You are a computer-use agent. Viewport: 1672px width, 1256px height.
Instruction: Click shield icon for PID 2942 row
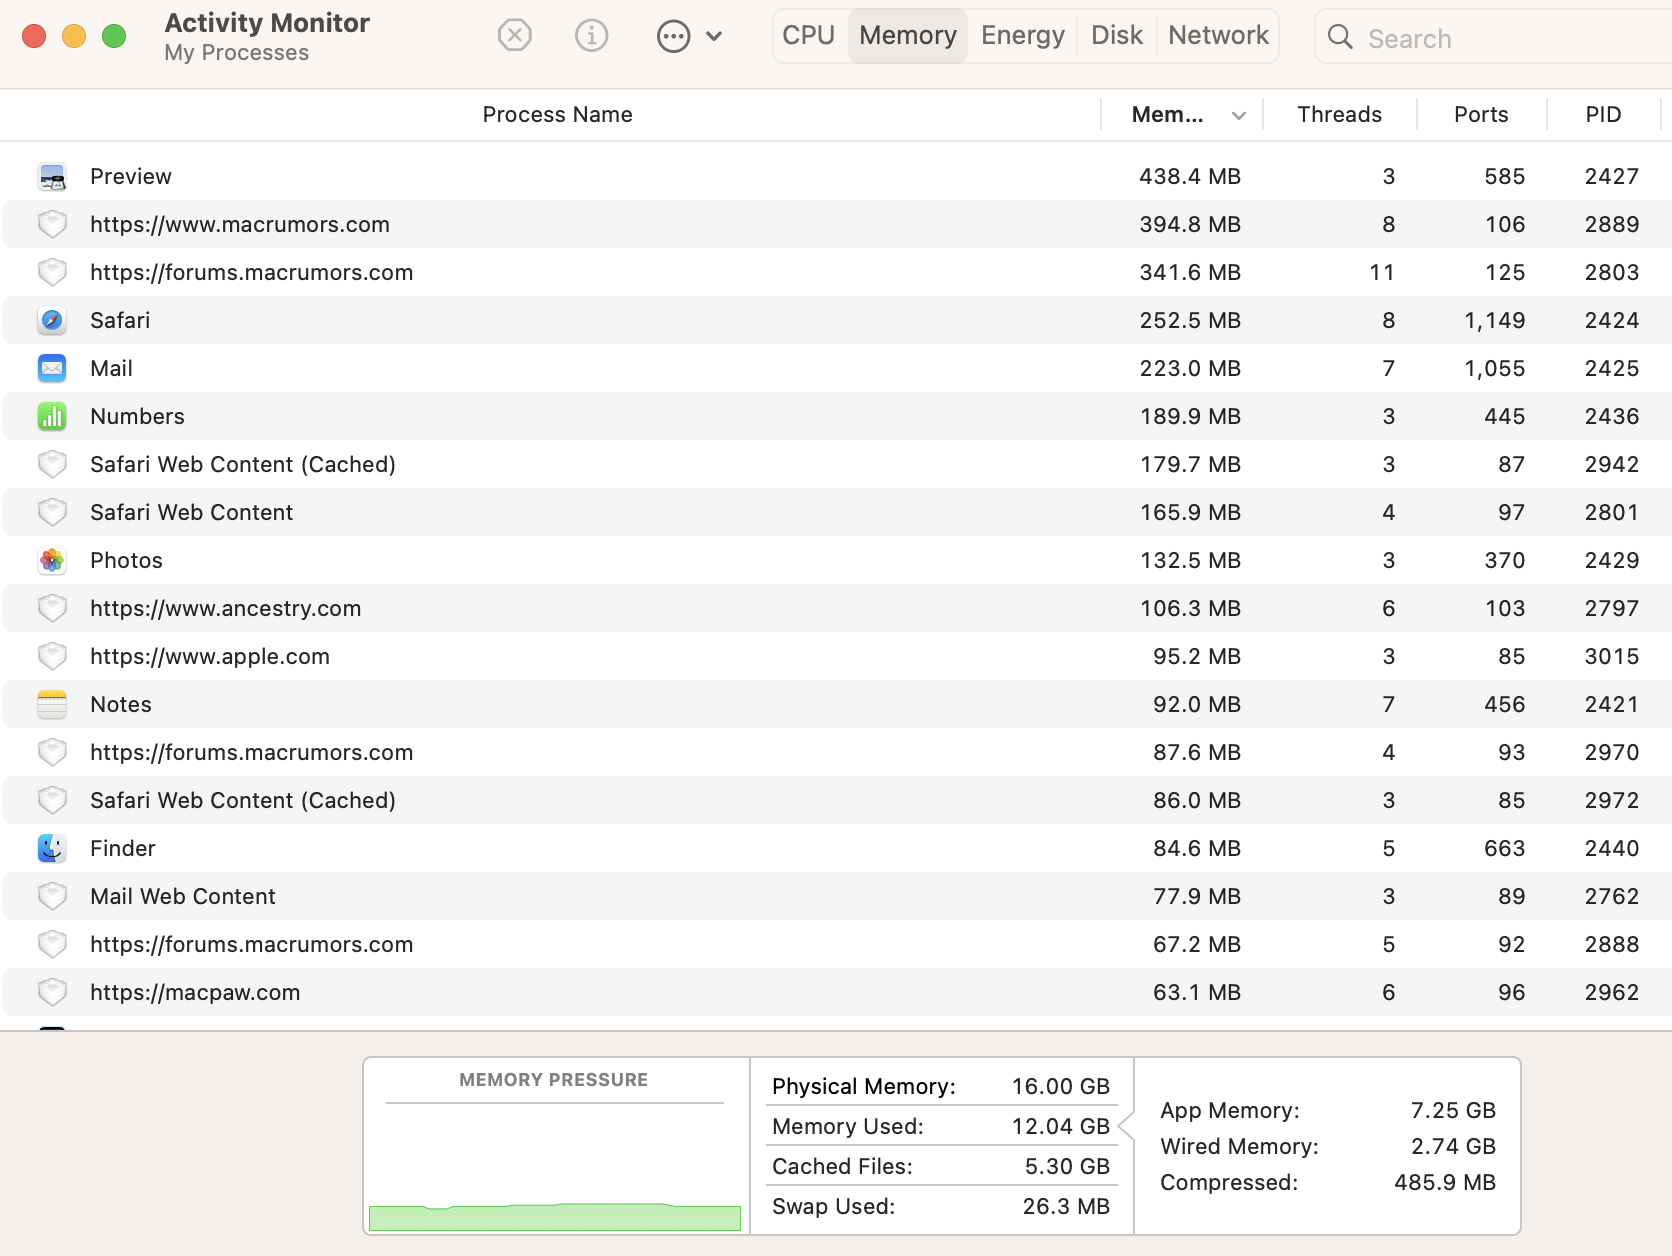52,464
